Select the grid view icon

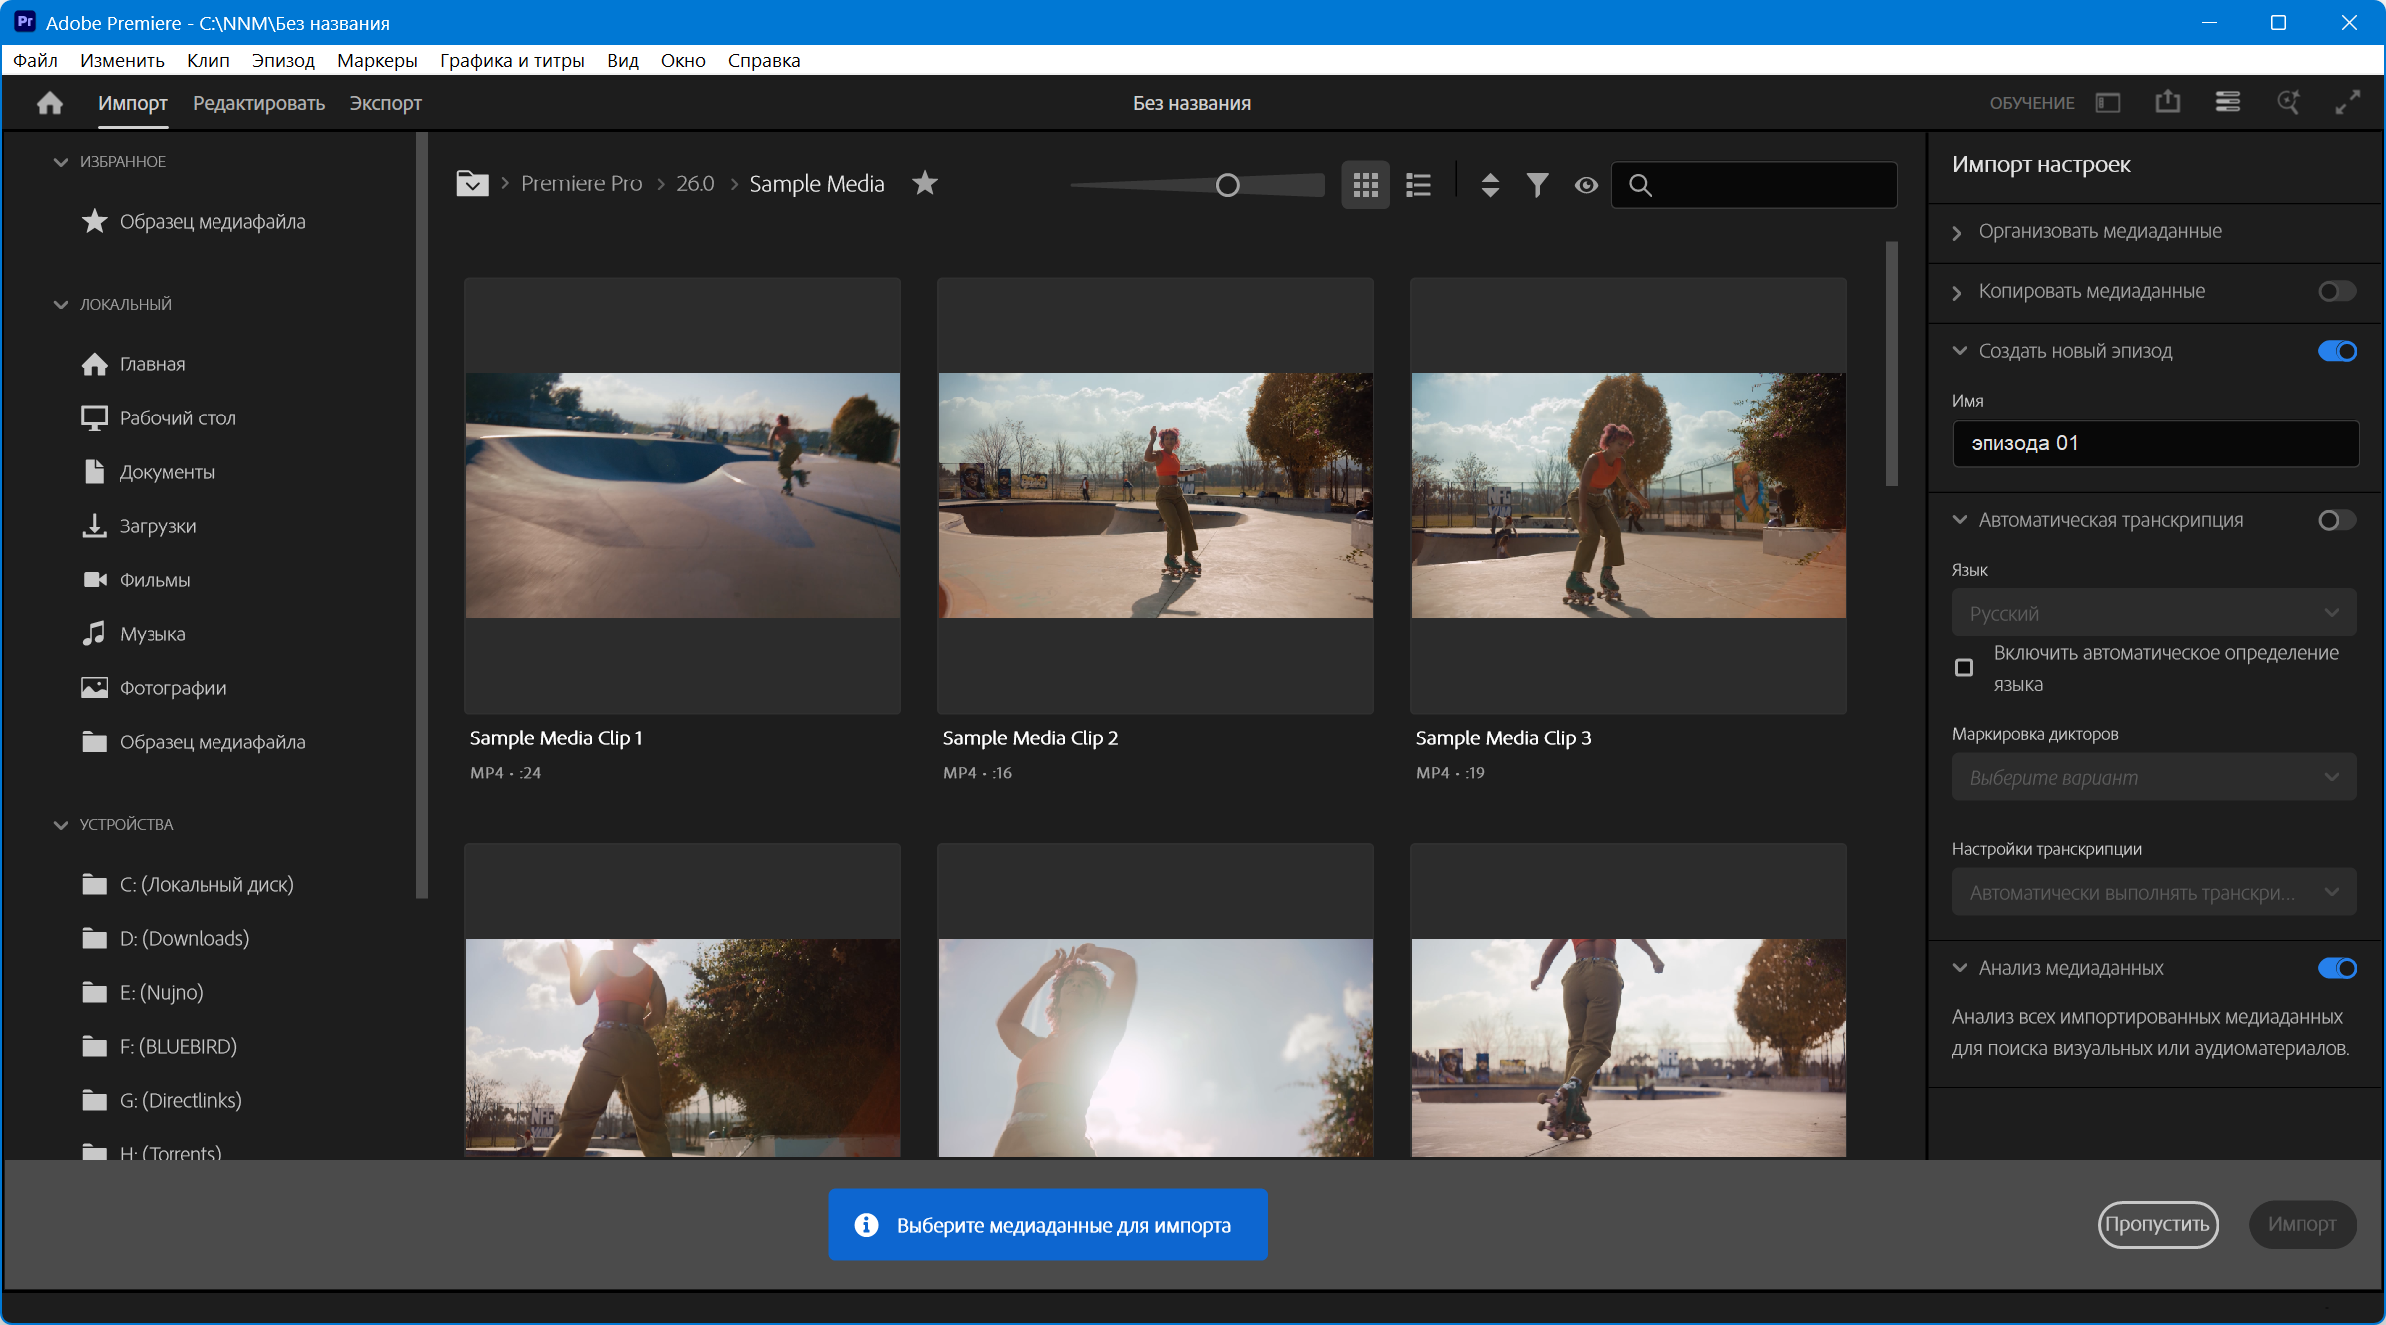[x=1365, y=185]
